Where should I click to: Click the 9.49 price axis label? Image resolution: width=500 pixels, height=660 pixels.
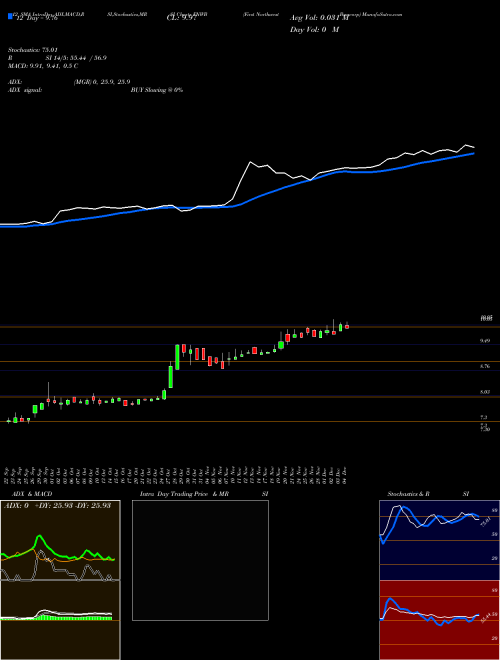(485, 341)
